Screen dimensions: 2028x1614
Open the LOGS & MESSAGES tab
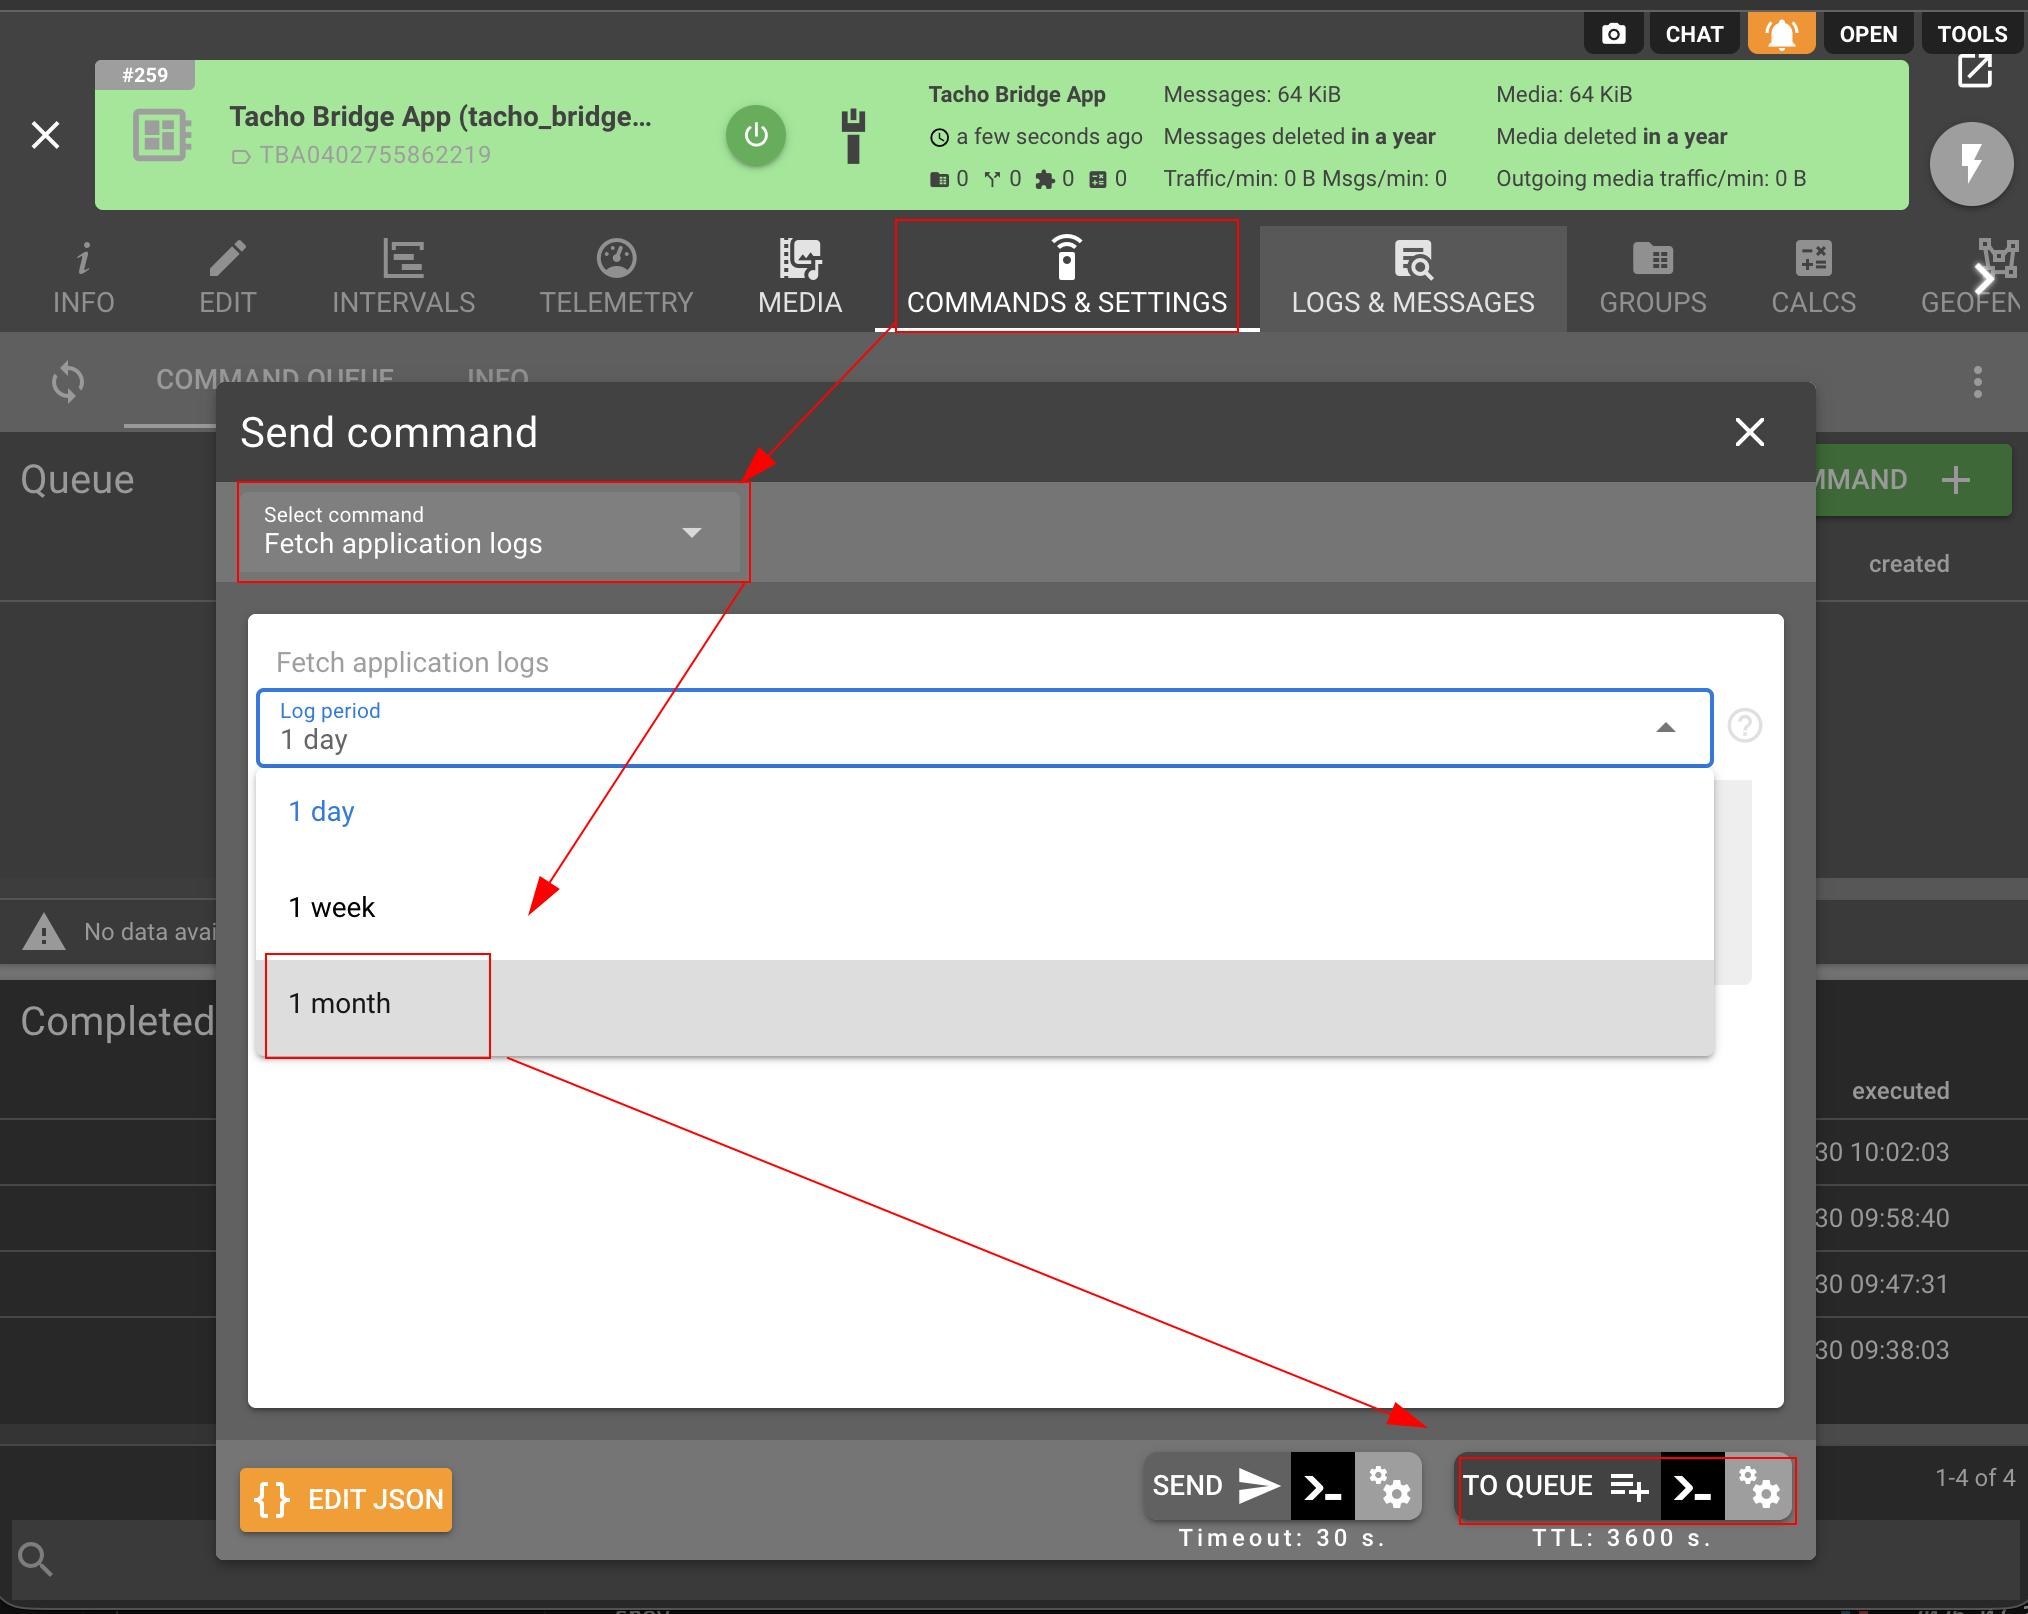pos(1413,279)
